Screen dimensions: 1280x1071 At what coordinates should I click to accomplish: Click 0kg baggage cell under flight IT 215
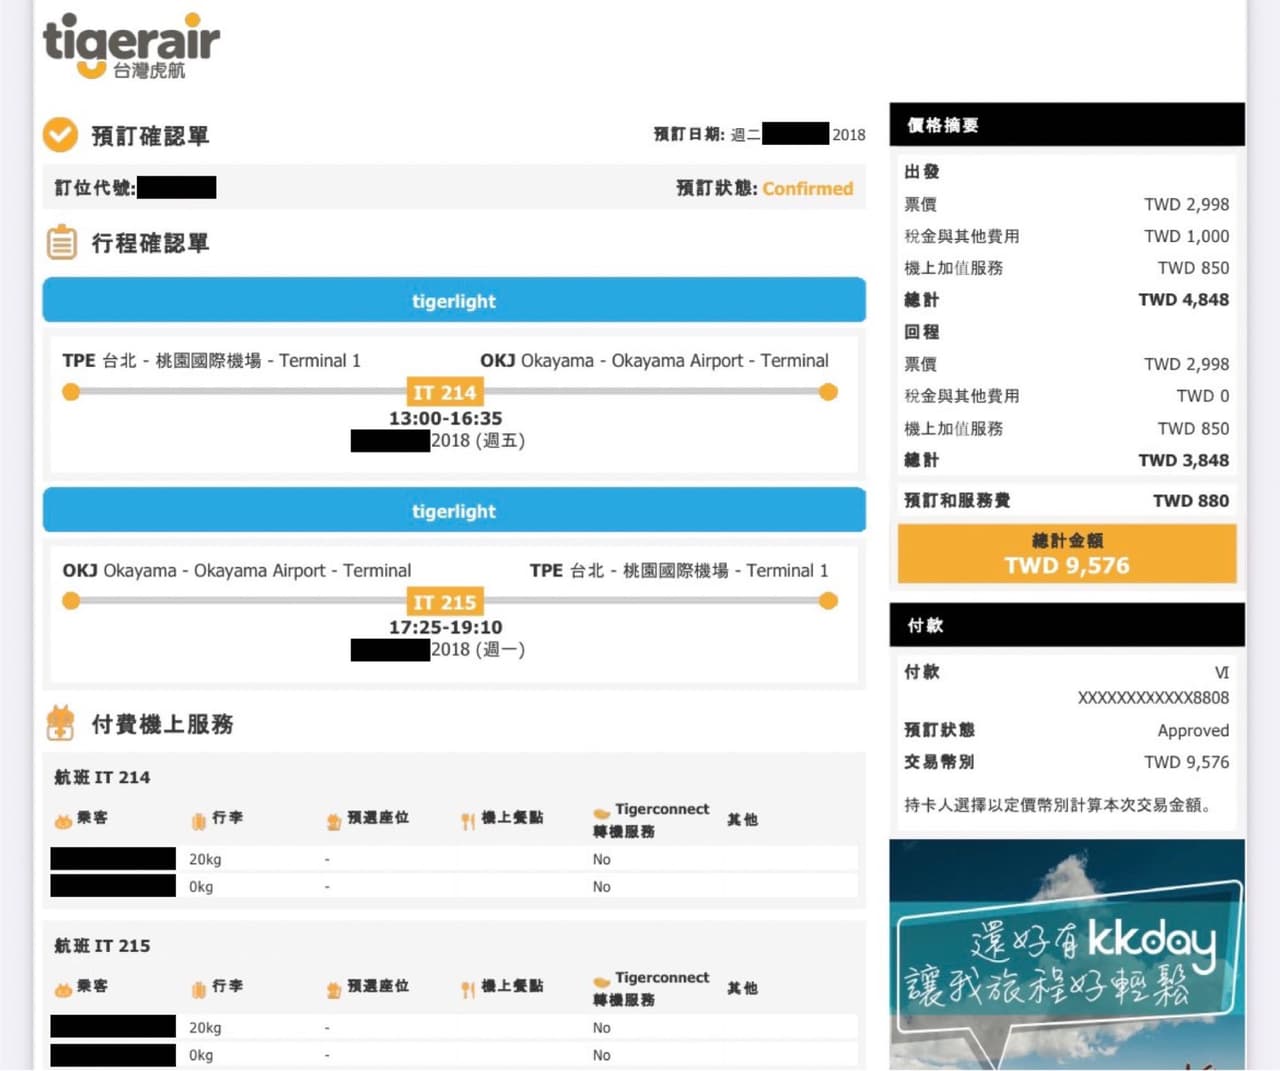pos(201,1055)
